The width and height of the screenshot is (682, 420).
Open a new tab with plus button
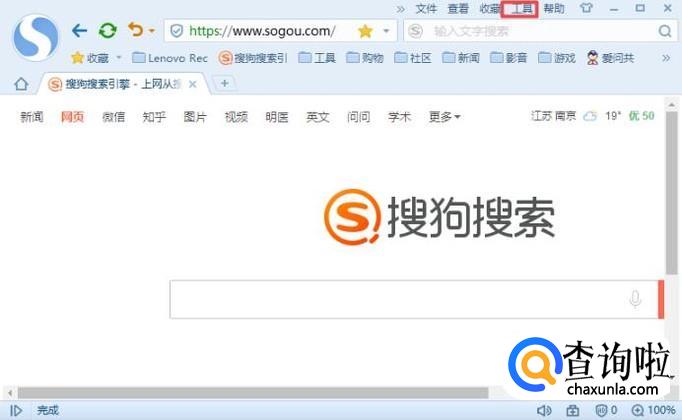[x=224, y=83]
